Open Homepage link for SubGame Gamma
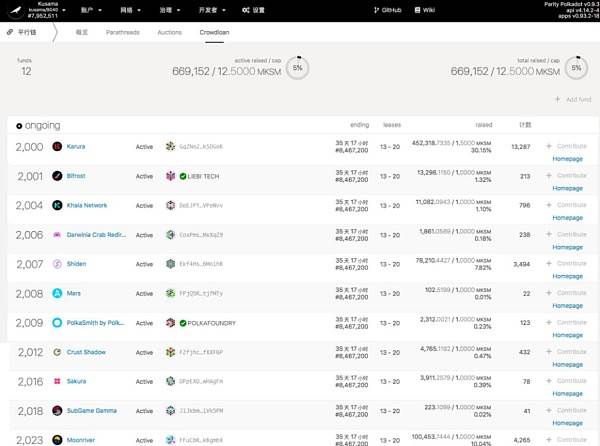This screenshot has width=600, height=446. 567,423
